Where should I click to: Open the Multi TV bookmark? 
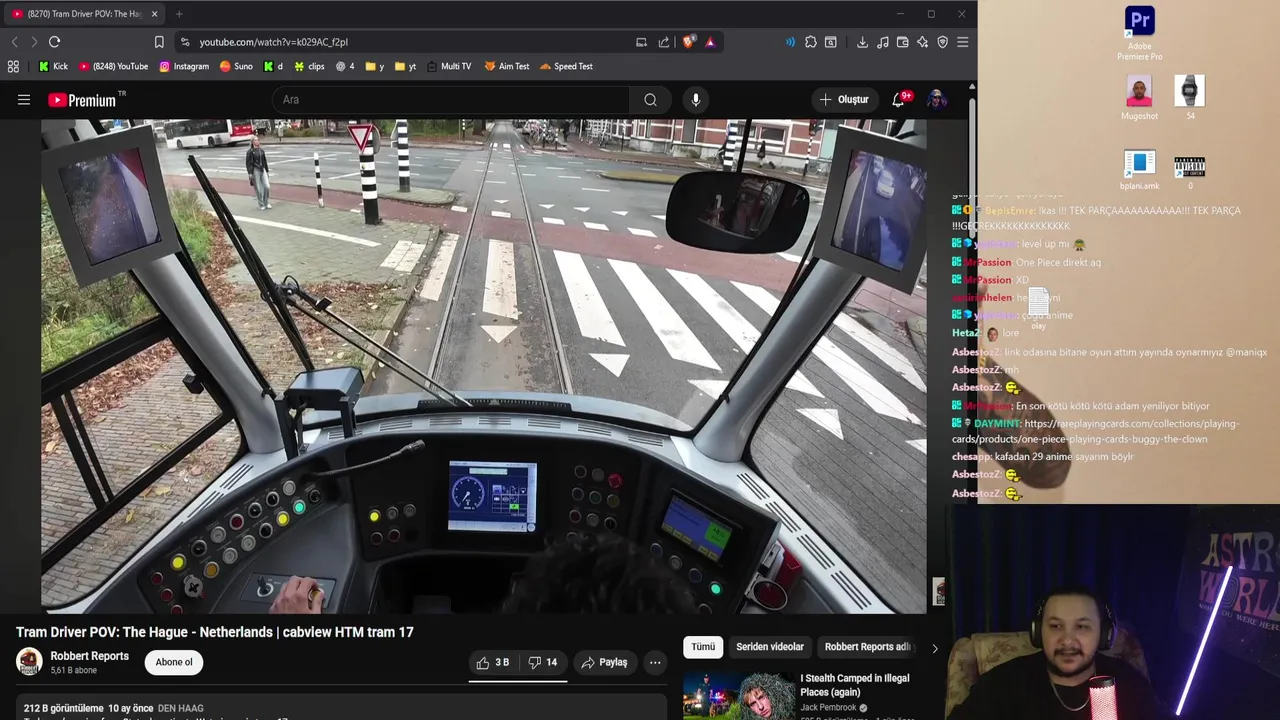(448, 66)
